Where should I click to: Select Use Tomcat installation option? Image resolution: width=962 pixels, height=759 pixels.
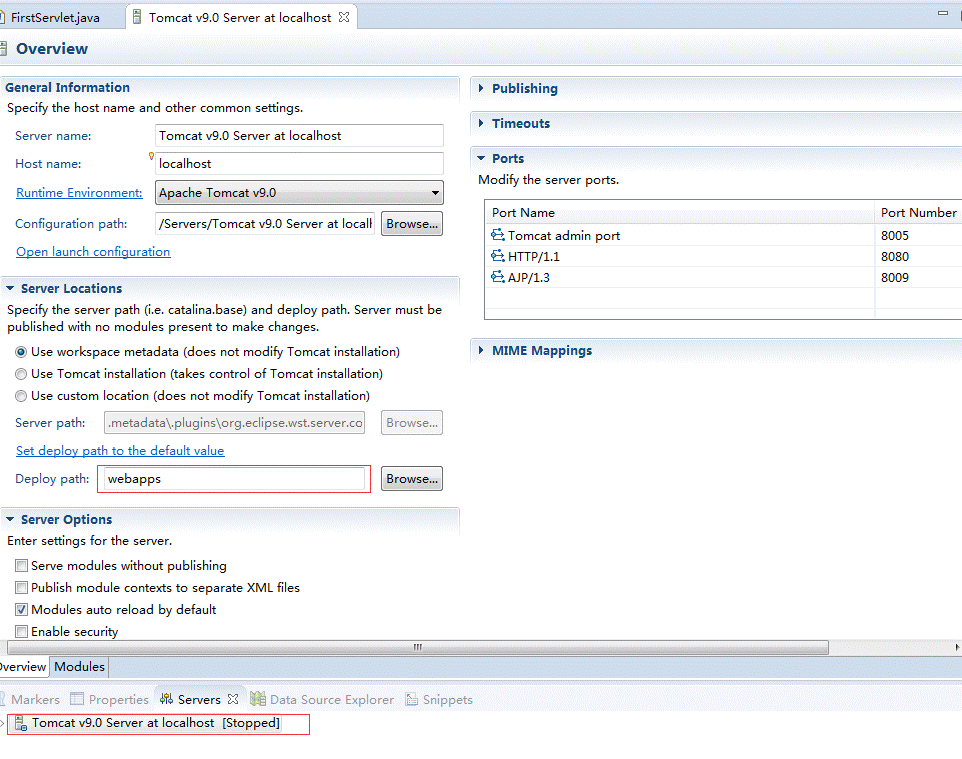tap(21, 374)
